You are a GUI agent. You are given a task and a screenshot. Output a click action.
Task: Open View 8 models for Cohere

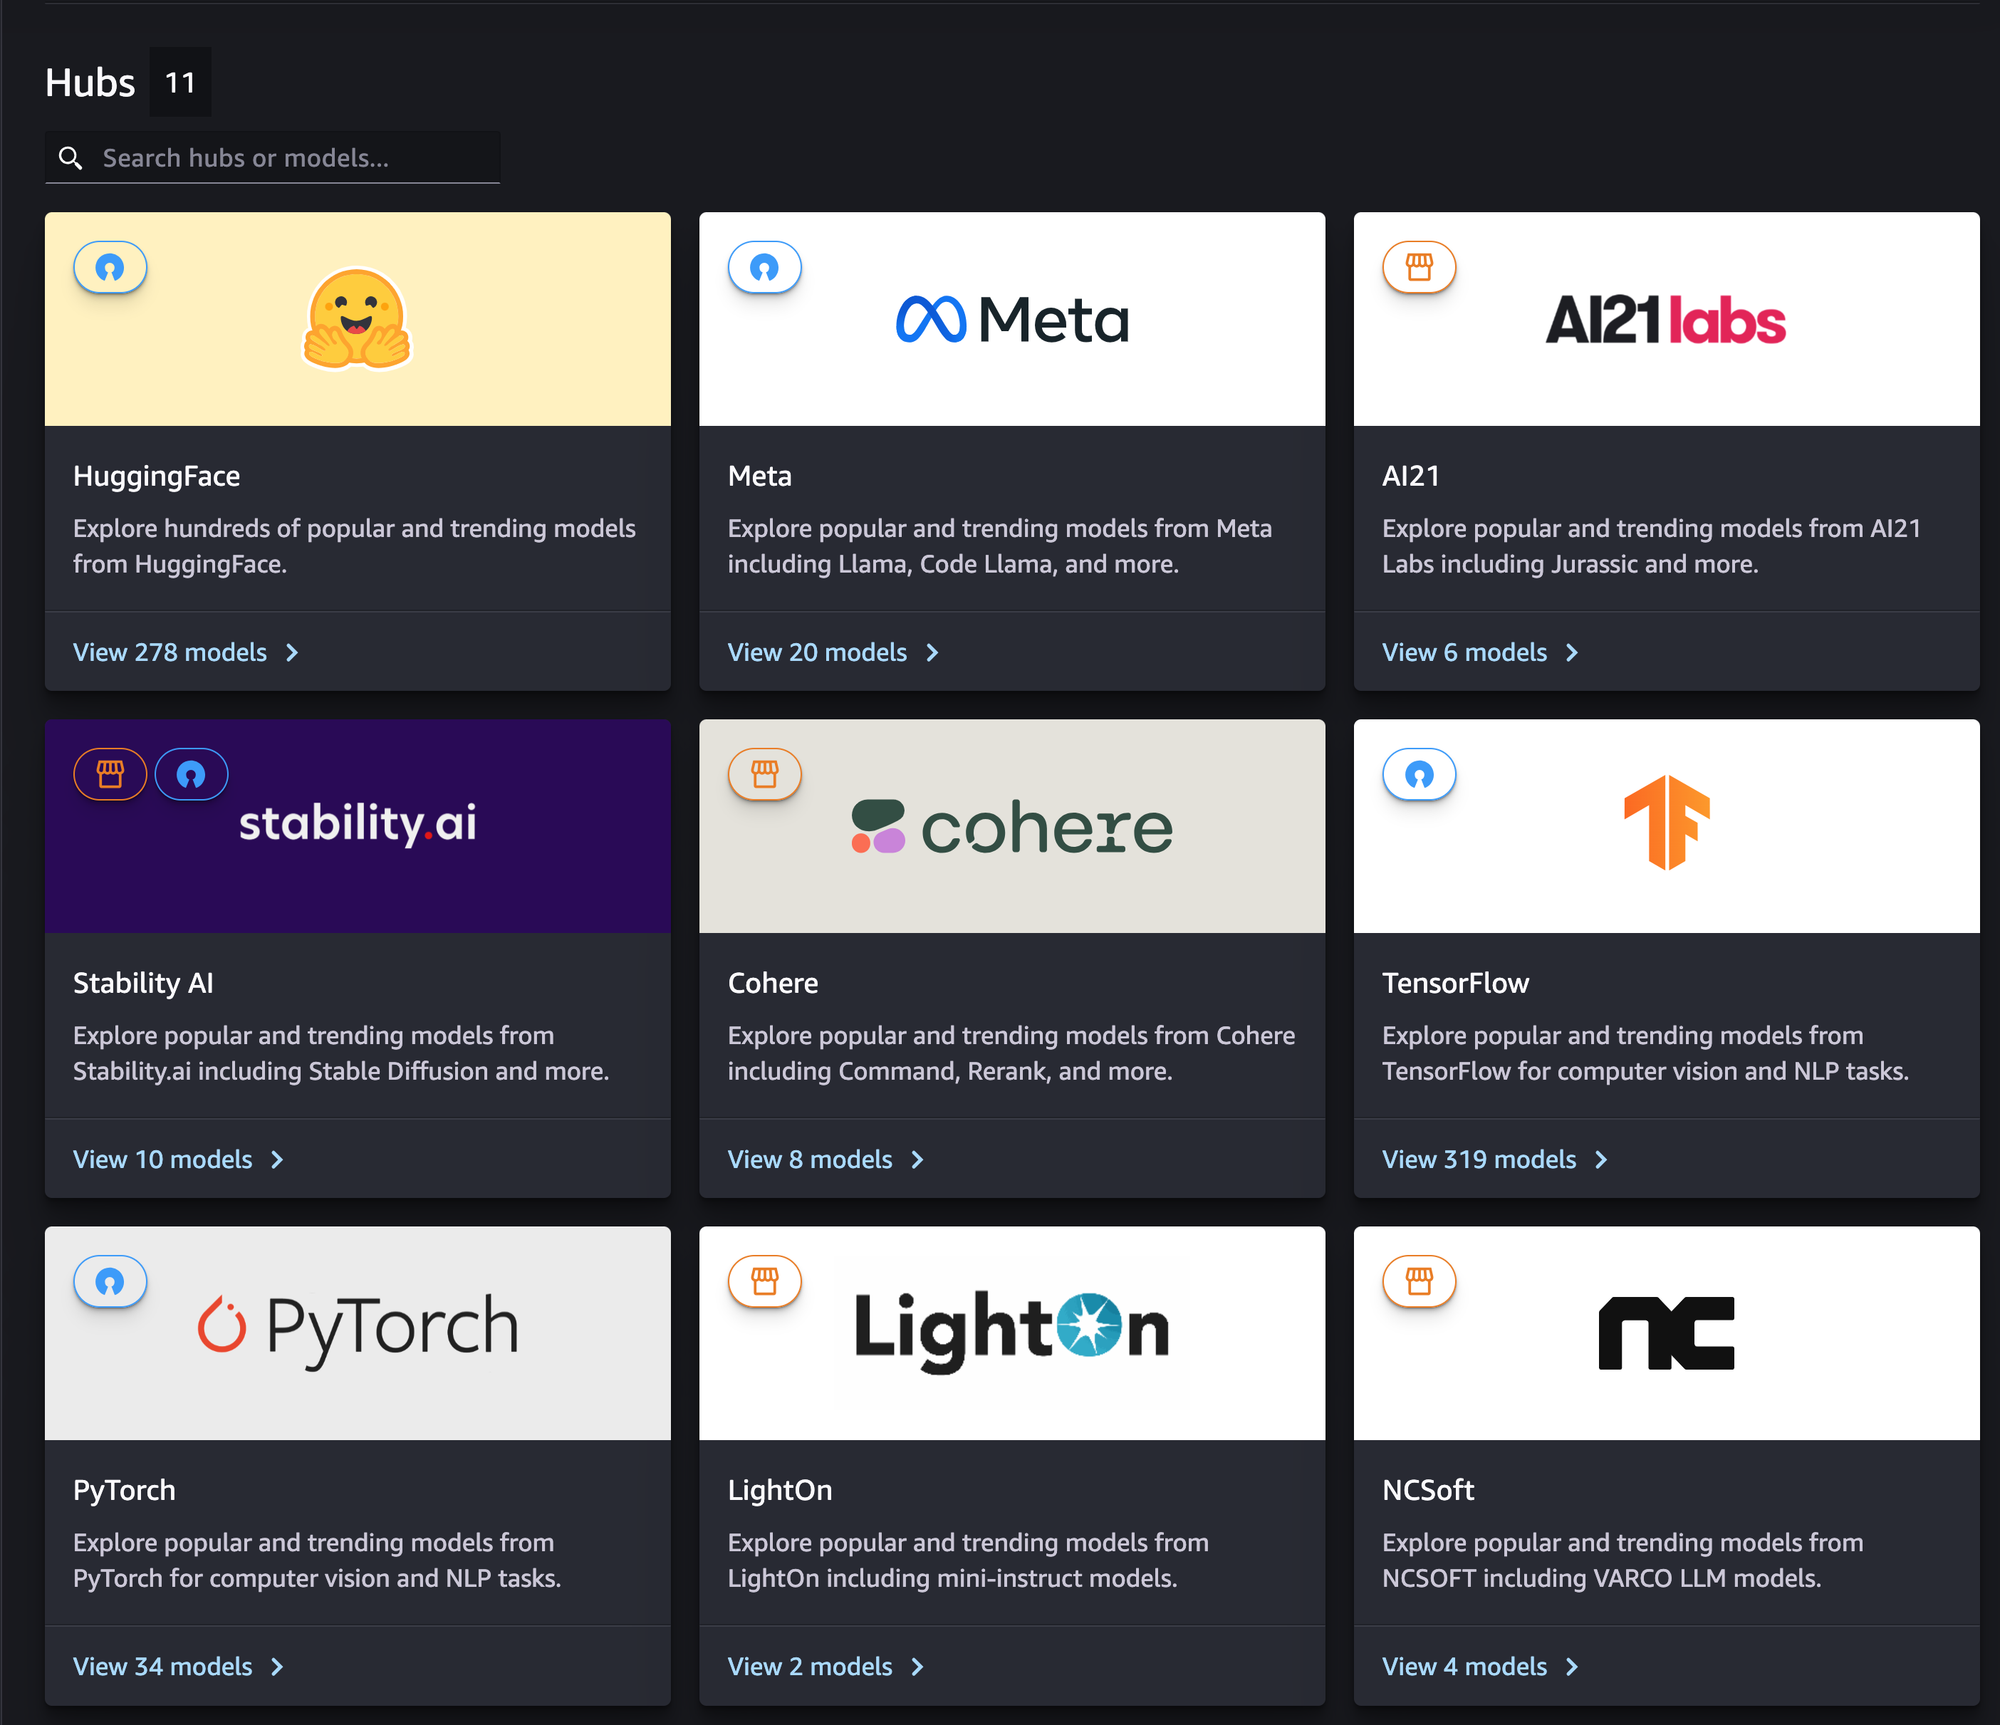(810, 1160)
